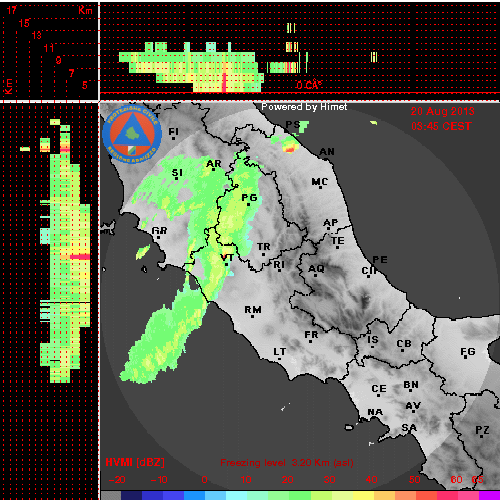Select the CE city label on the map

click(379, 389)
